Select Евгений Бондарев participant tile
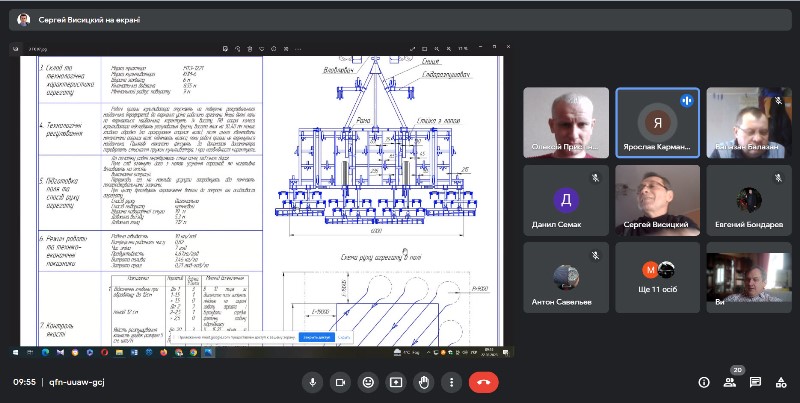This screenshot has height=403, width=800. (x=748, y=200)
